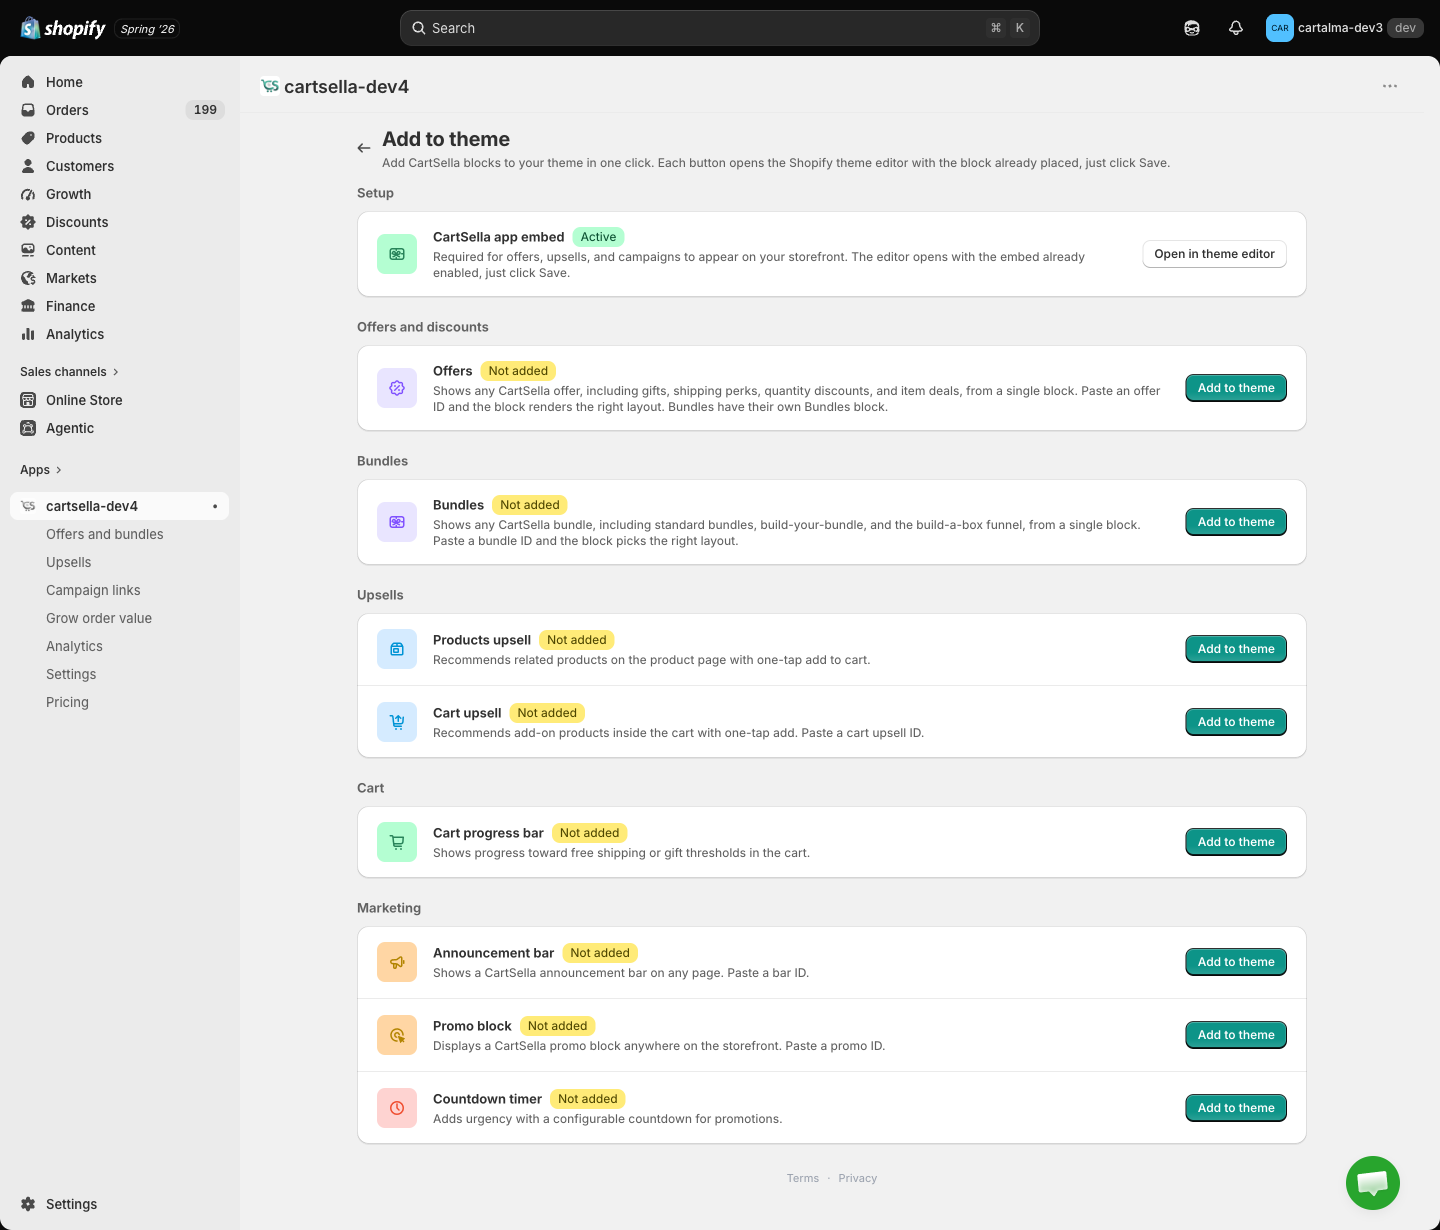This screenshot has width=1440, height=1230.
Task: Add Cart upsell to theme
Action: click(1236, 722)
